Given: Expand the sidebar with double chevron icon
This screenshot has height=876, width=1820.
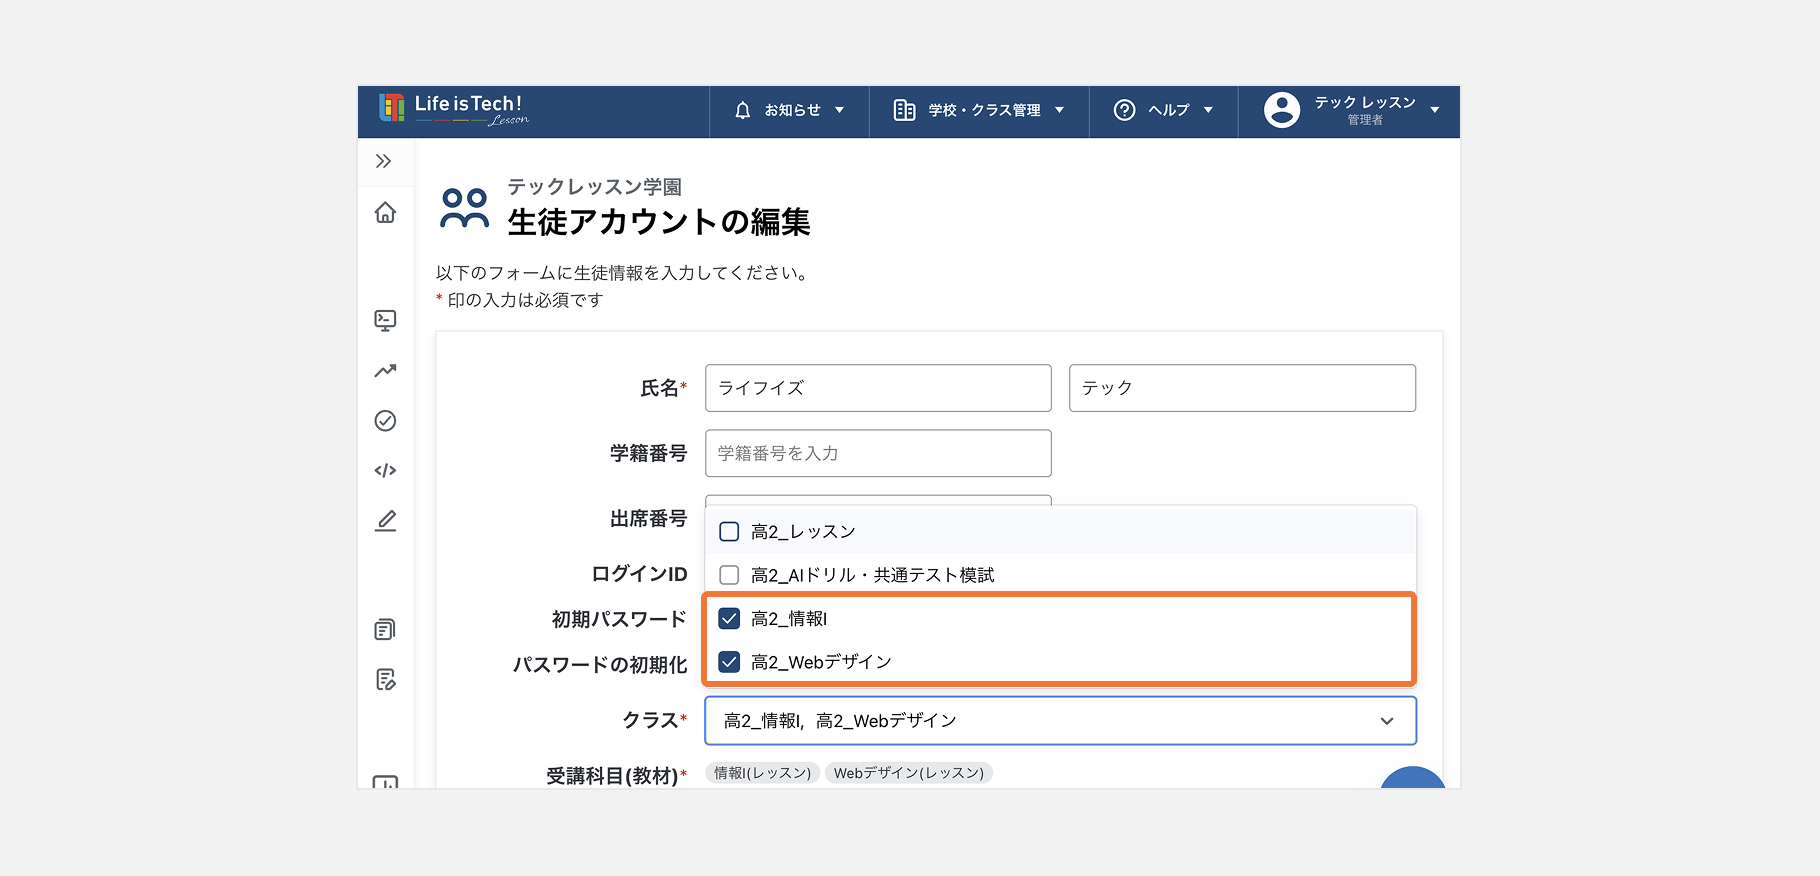Looking at the screenshot, I should 384,161.
